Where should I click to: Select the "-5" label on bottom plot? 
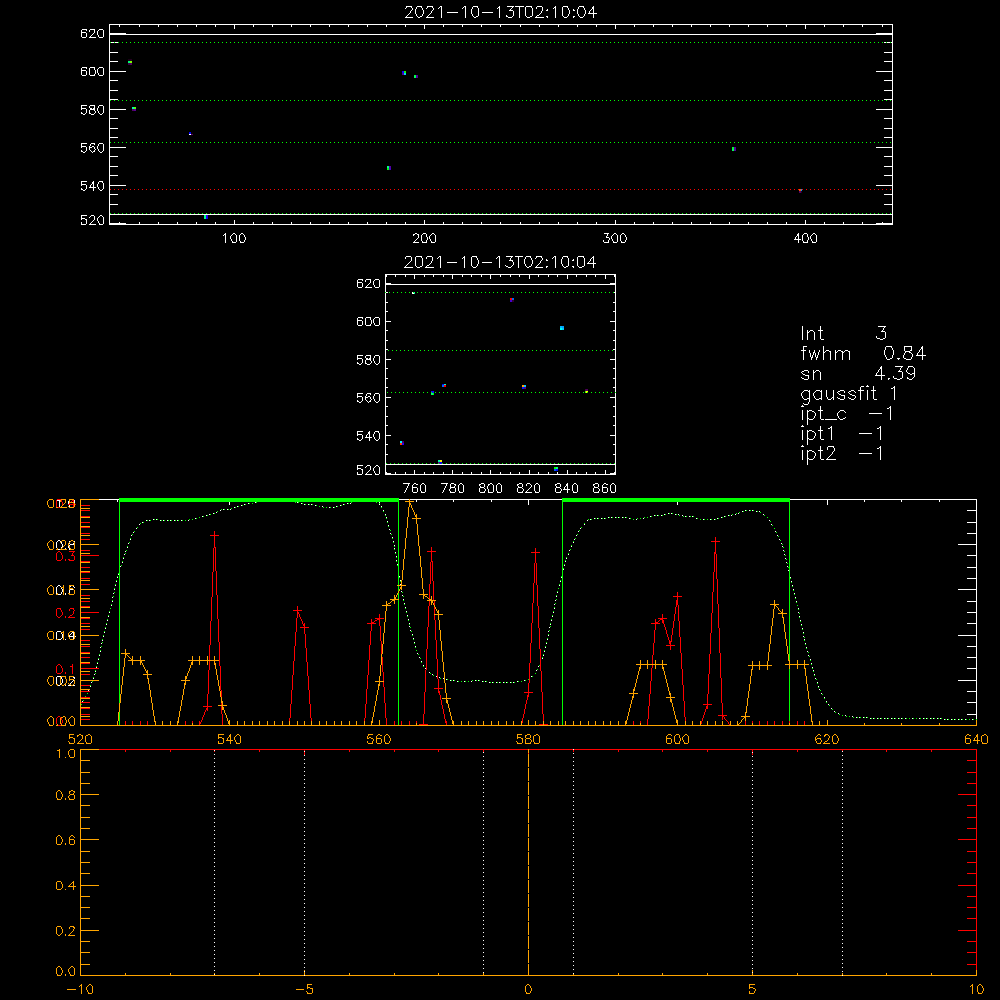305,989
